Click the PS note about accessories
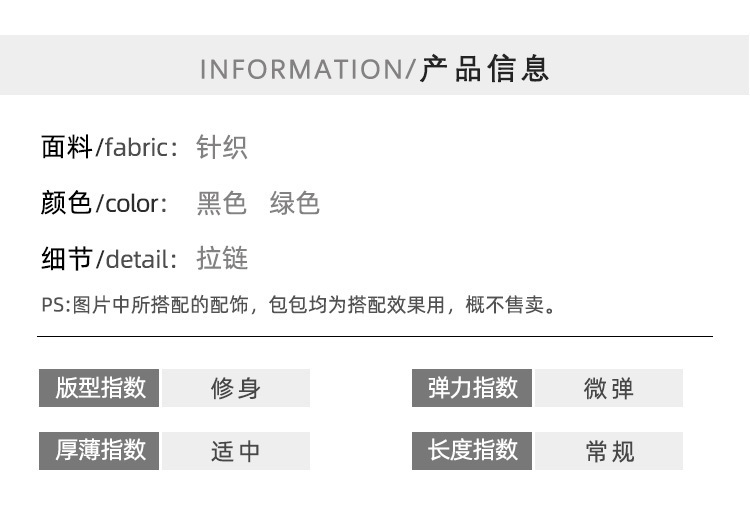This screenshot has height=515, width=750. (298, 305)
